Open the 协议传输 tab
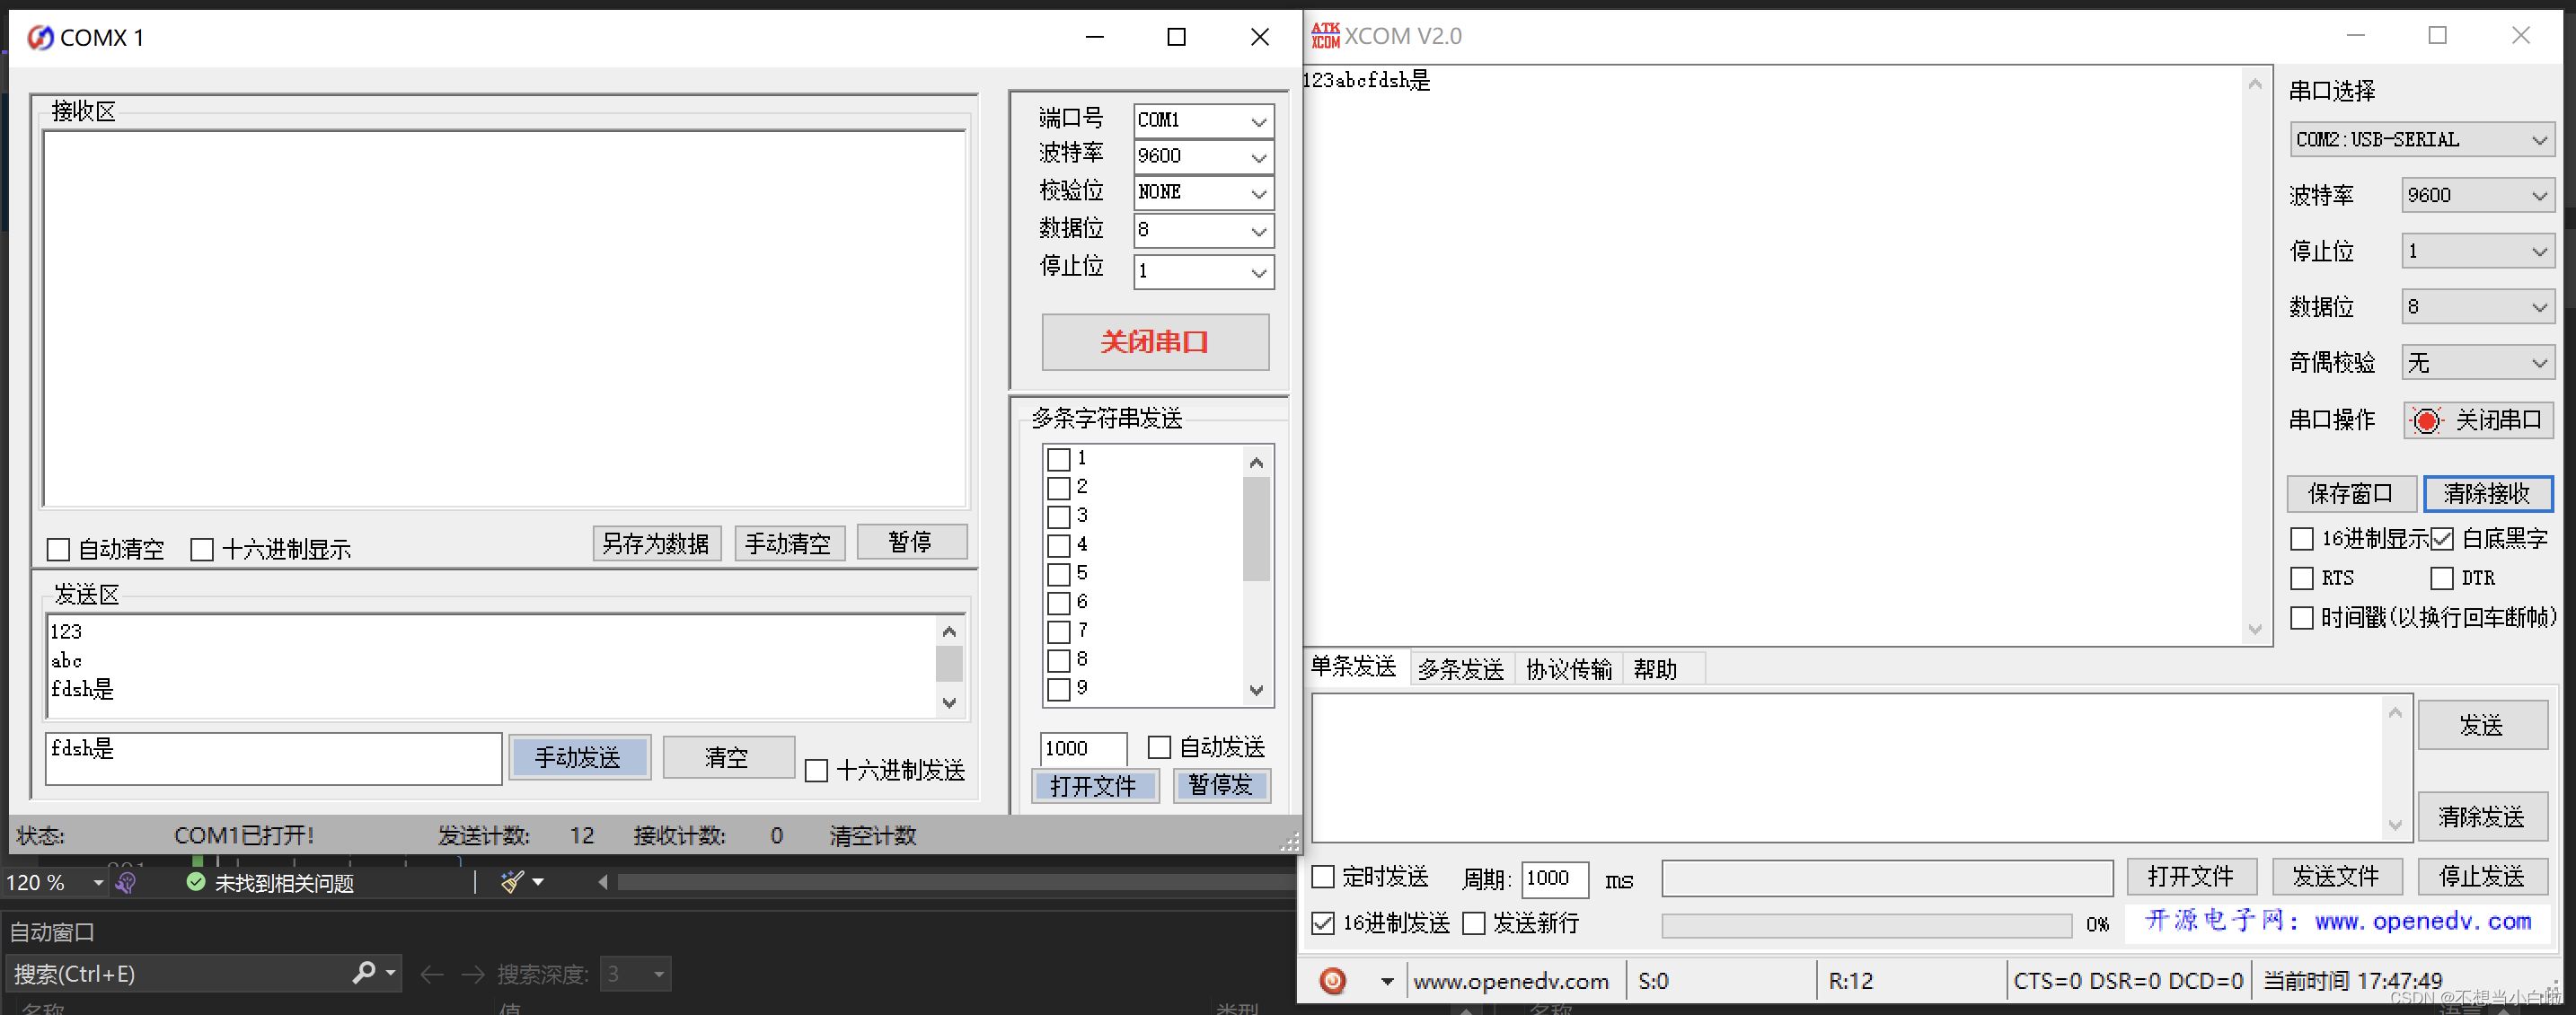 click(x=1567, y=669)
